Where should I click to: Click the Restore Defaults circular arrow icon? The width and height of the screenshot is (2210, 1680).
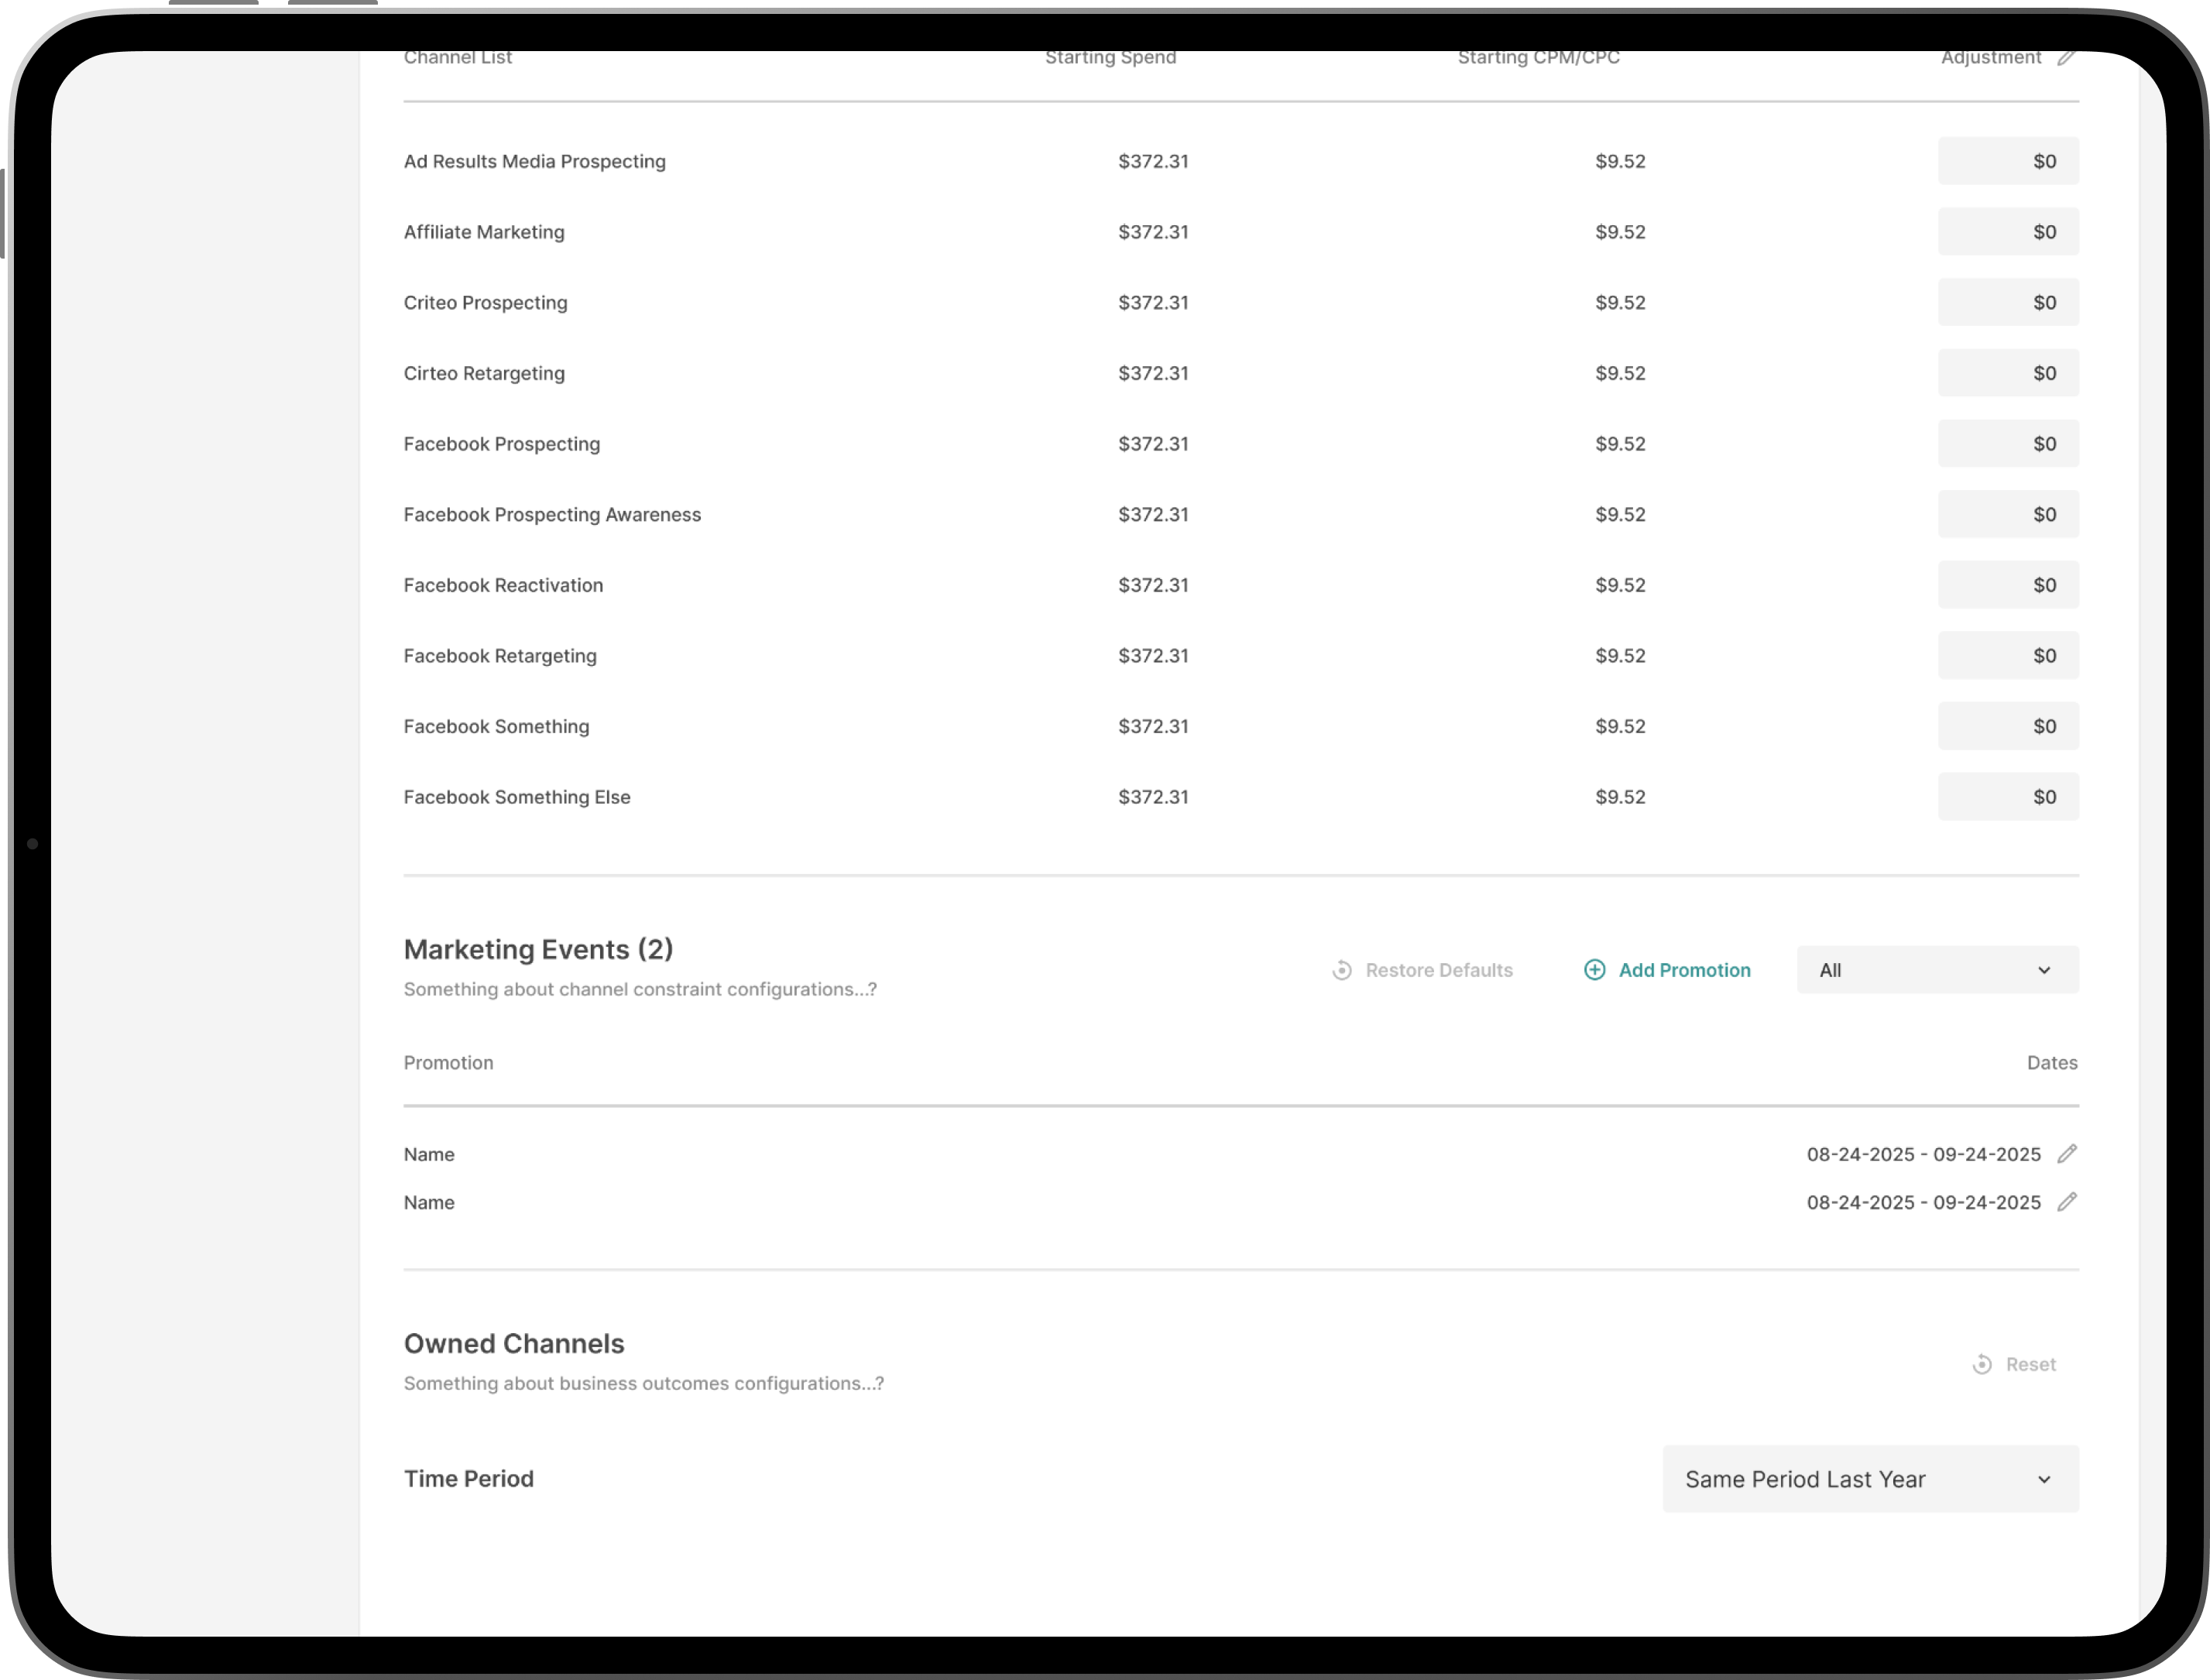[x=1342, y=970]
